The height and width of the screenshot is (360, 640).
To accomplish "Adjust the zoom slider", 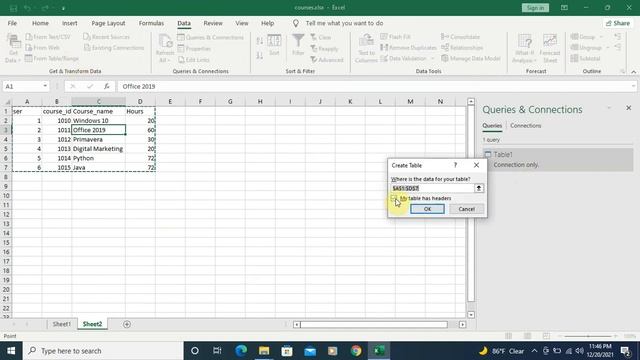I will [588, 336].
